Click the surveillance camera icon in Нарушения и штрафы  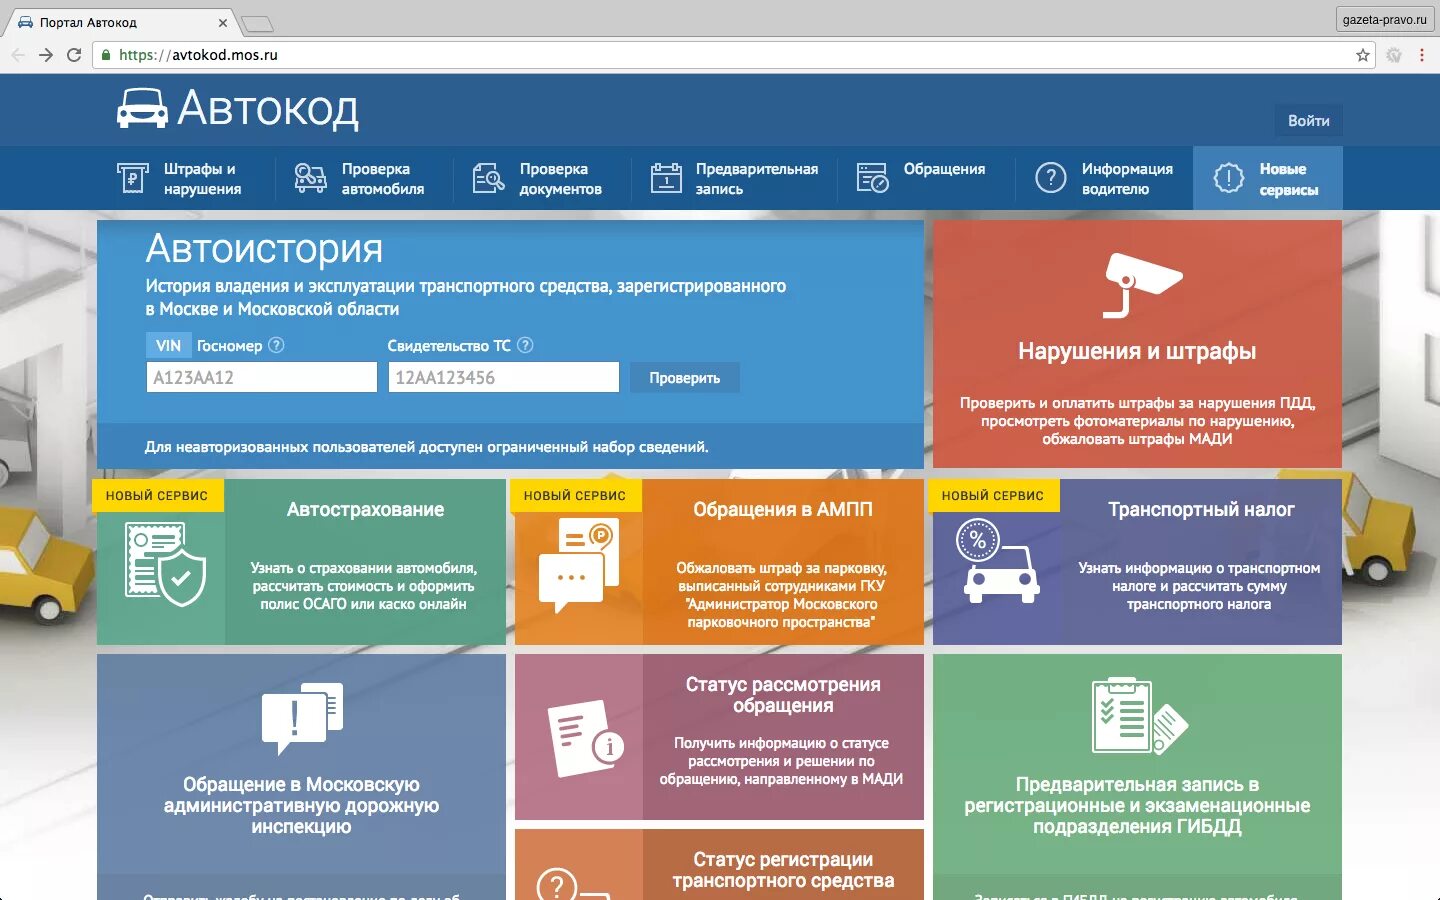[1141, 284]
